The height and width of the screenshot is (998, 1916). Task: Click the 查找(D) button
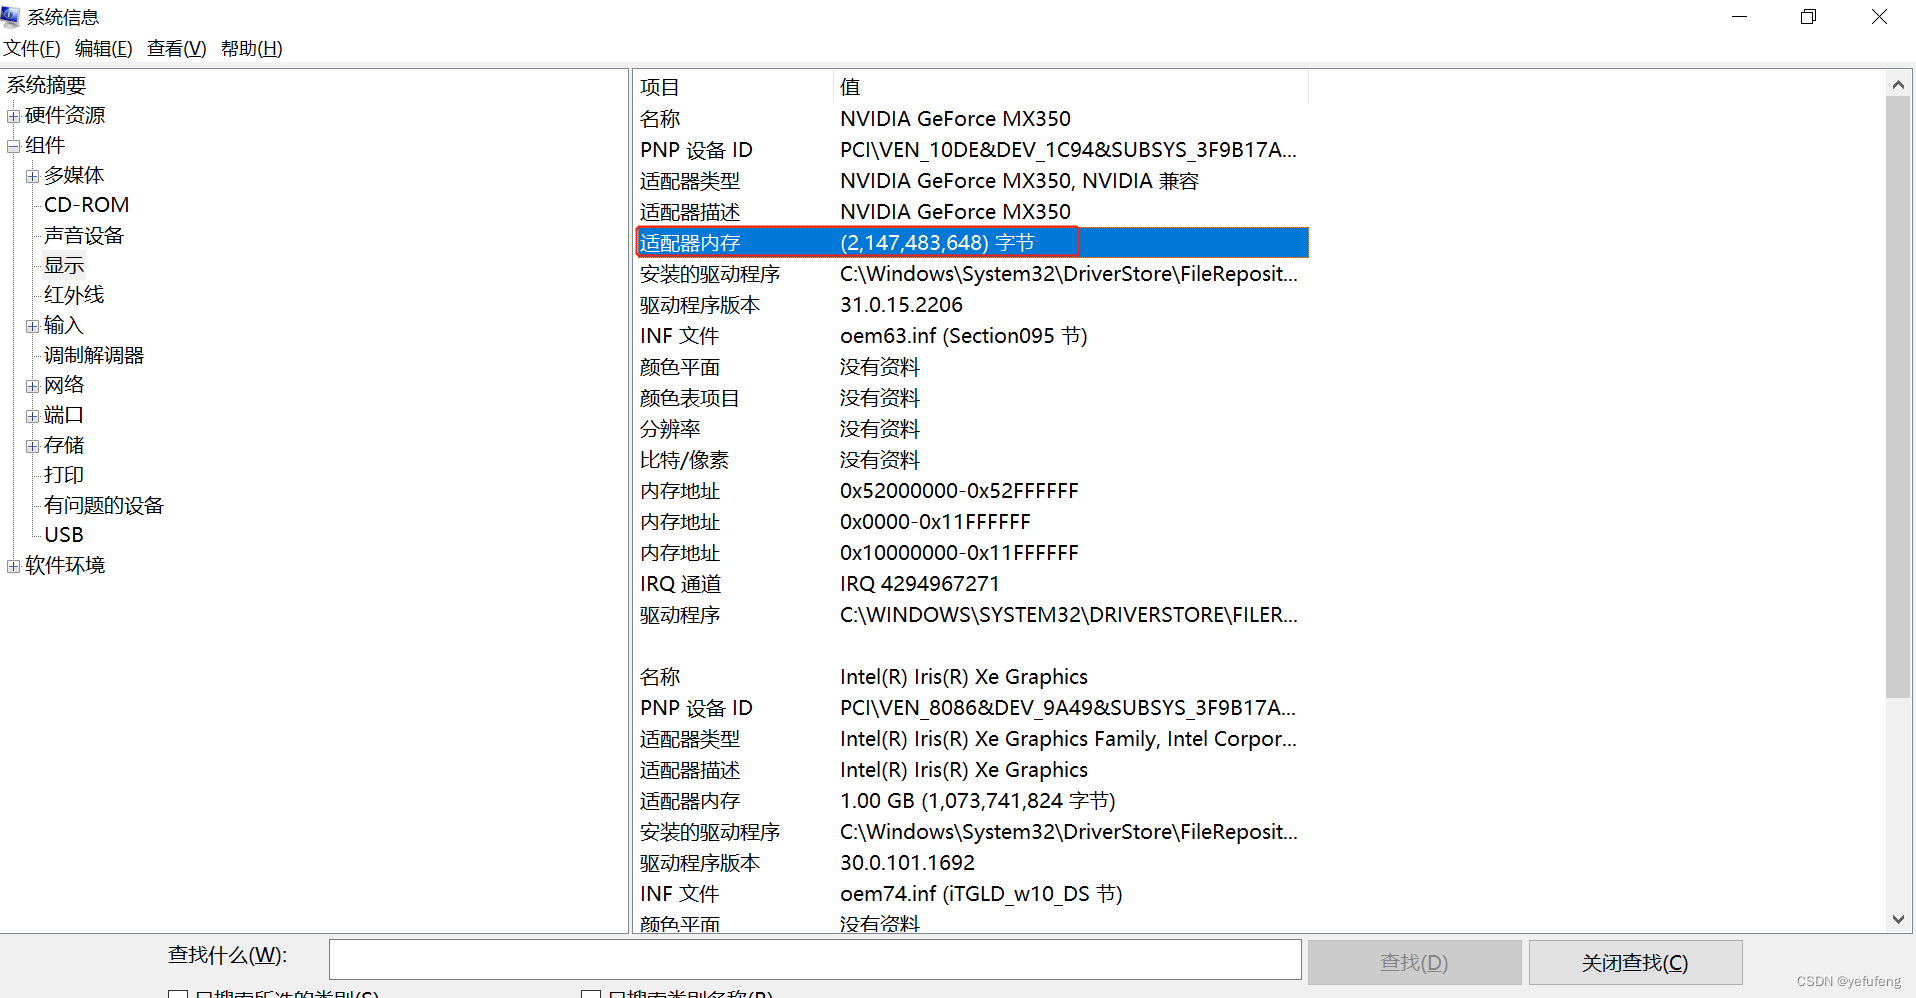click(1414, 962)
